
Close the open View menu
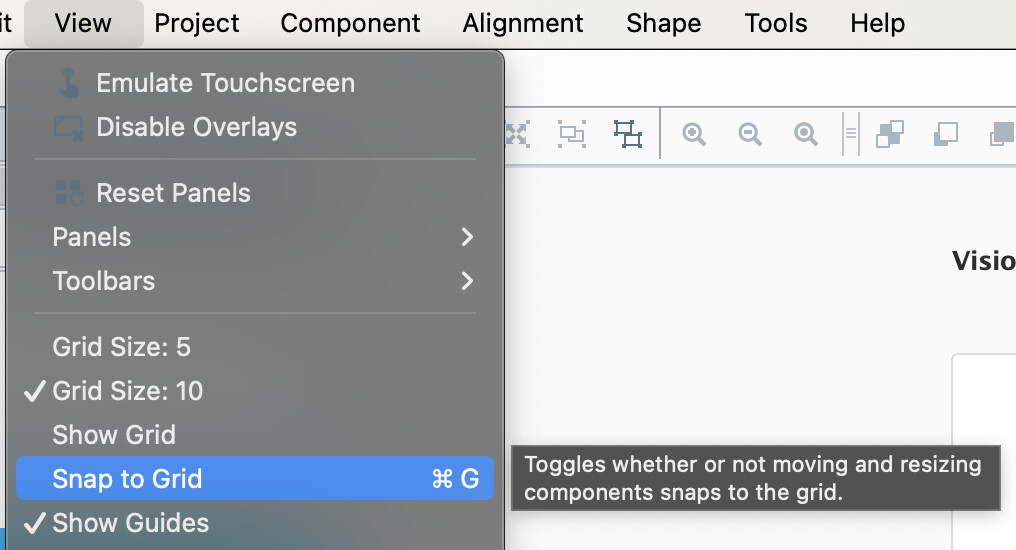(x=83, y=23)
